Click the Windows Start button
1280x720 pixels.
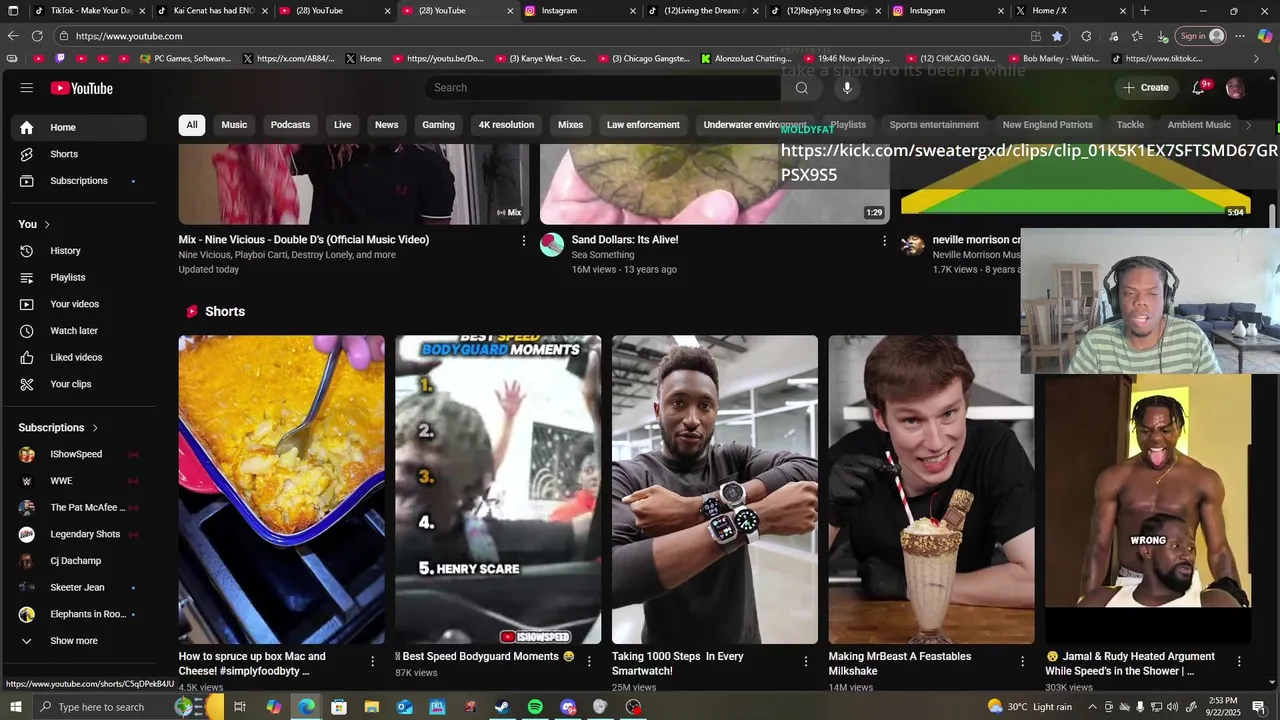(x=15, y=707)
